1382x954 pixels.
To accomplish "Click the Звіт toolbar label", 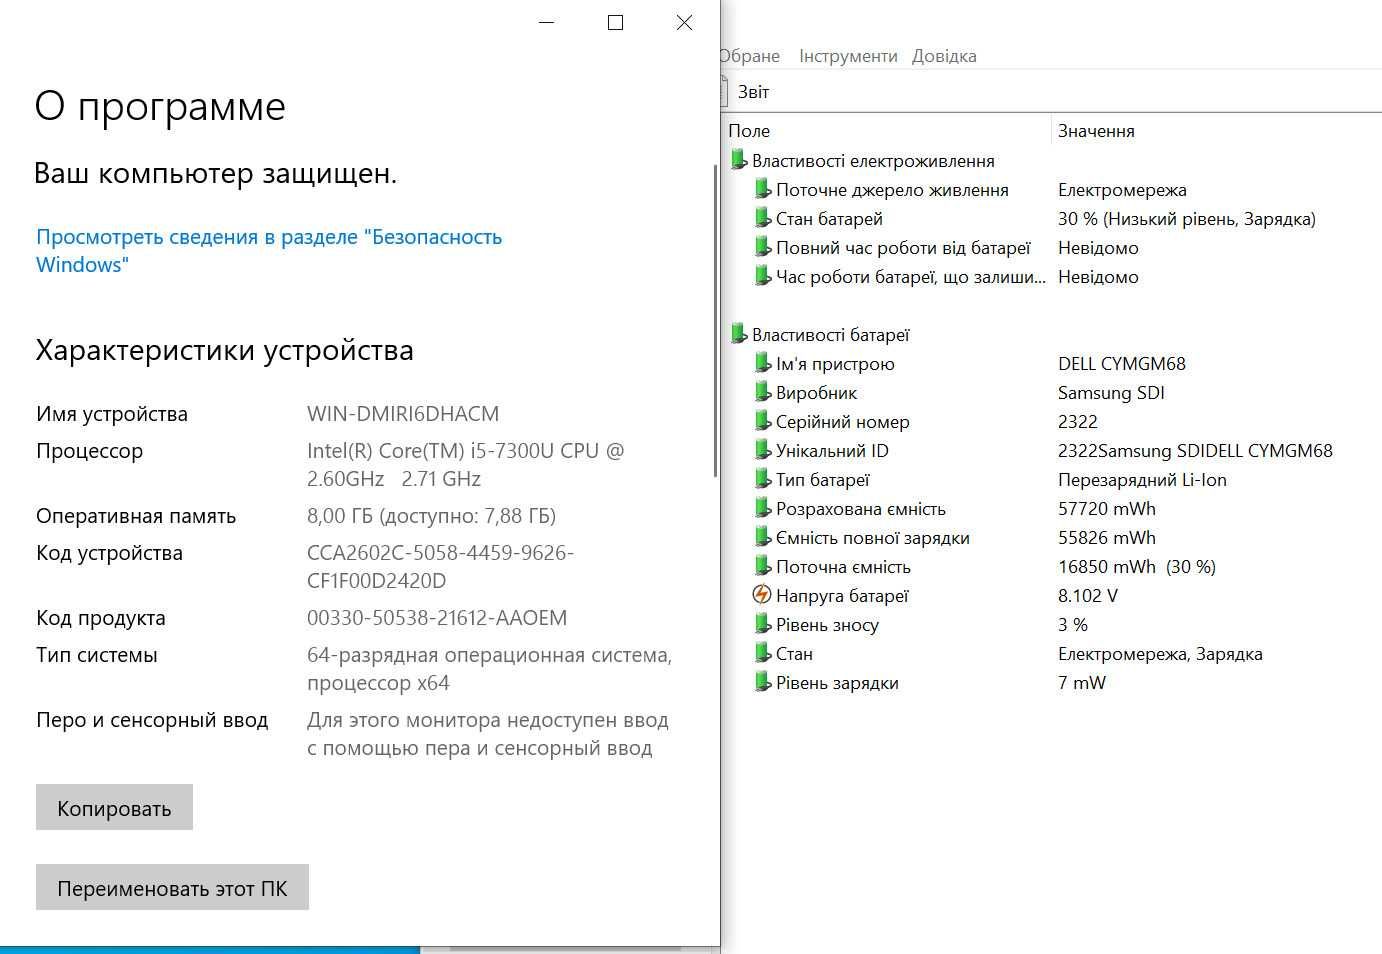I will 754,92.
